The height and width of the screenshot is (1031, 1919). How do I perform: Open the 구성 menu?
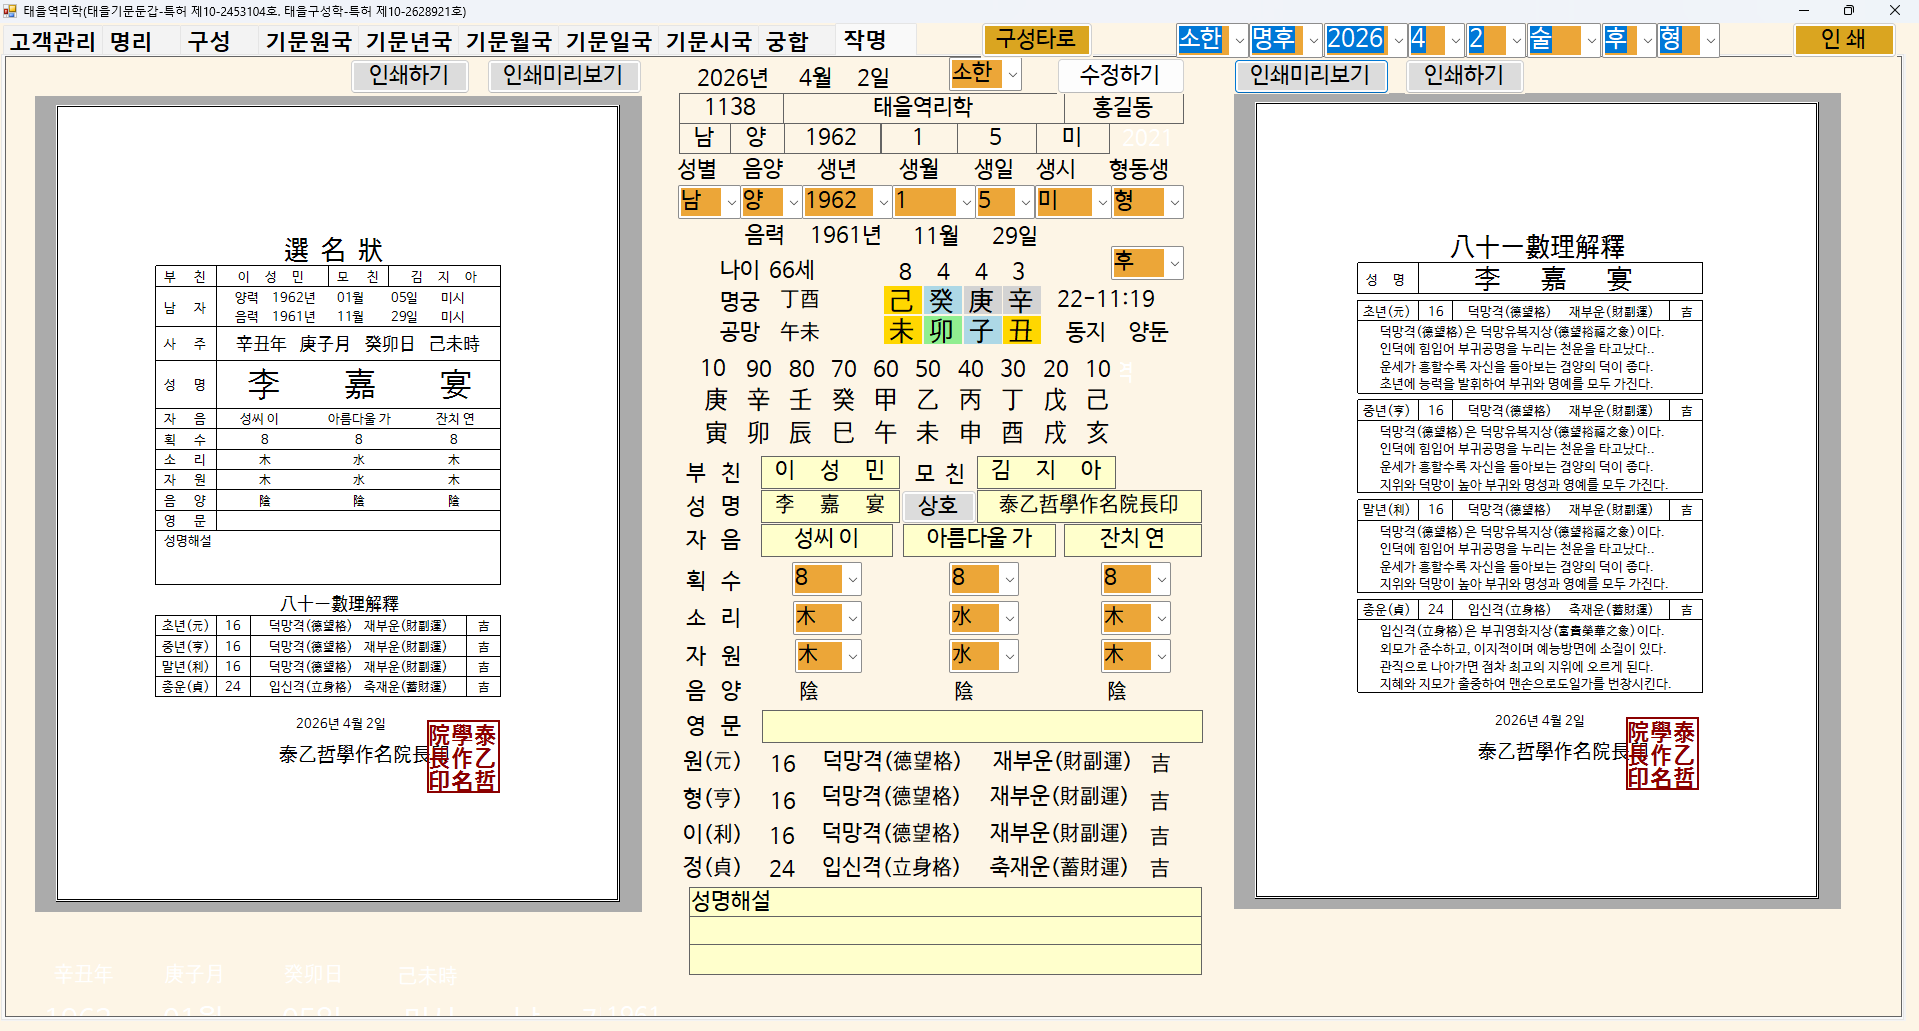209,41
